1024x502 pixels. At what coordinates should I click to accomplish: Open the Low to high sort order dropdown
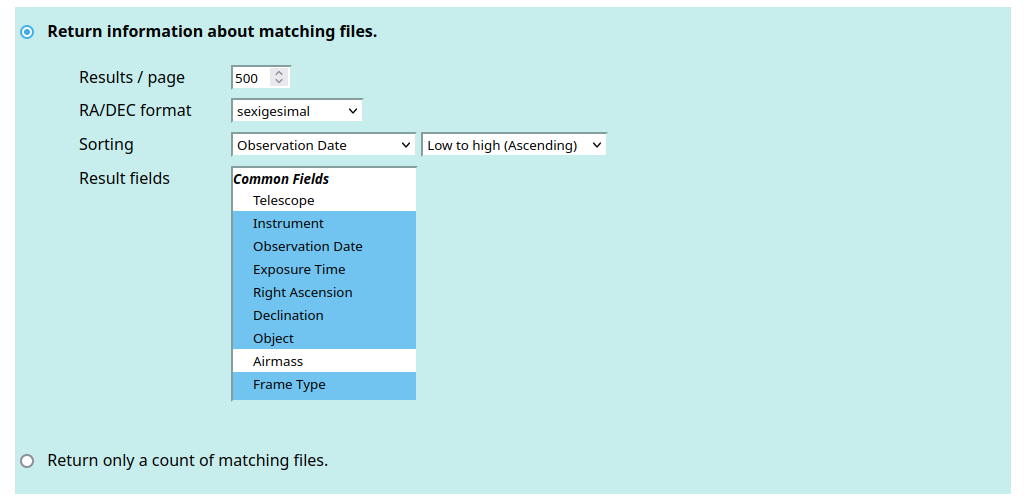coord(514,145)
